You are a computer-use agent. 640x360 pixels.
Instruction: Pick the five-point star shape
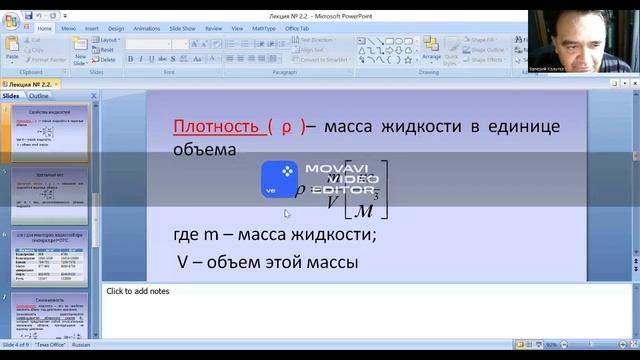click(x=408, y=60)
